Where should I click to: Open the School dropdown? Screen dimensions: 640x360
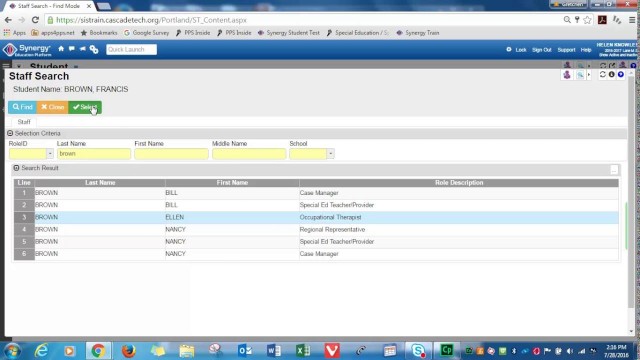click(x=330, y=154)
